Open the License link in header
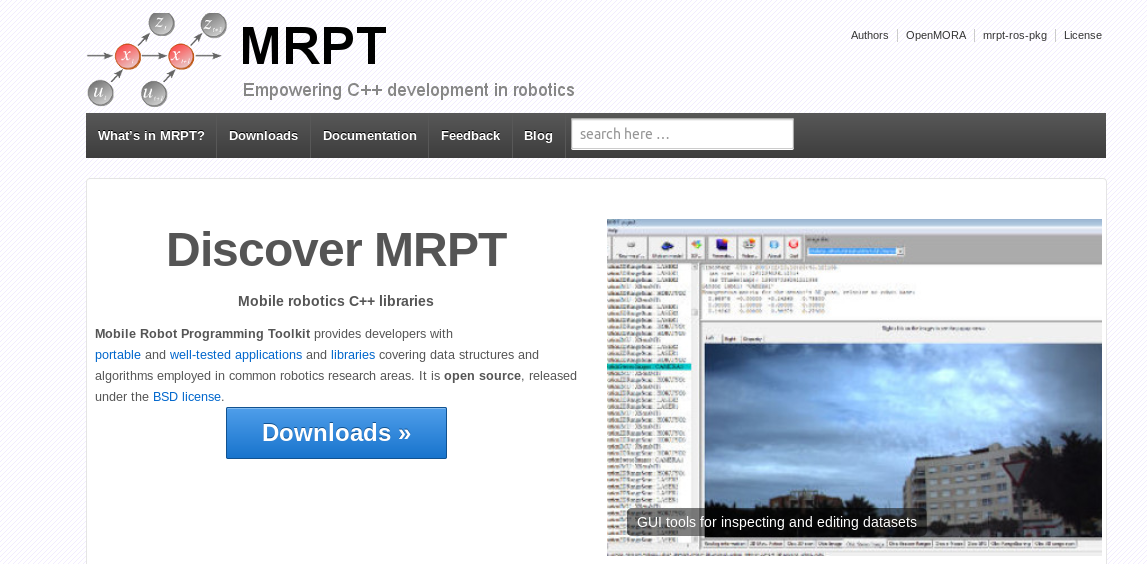Screen dimensions: 1147x564 1082,35
